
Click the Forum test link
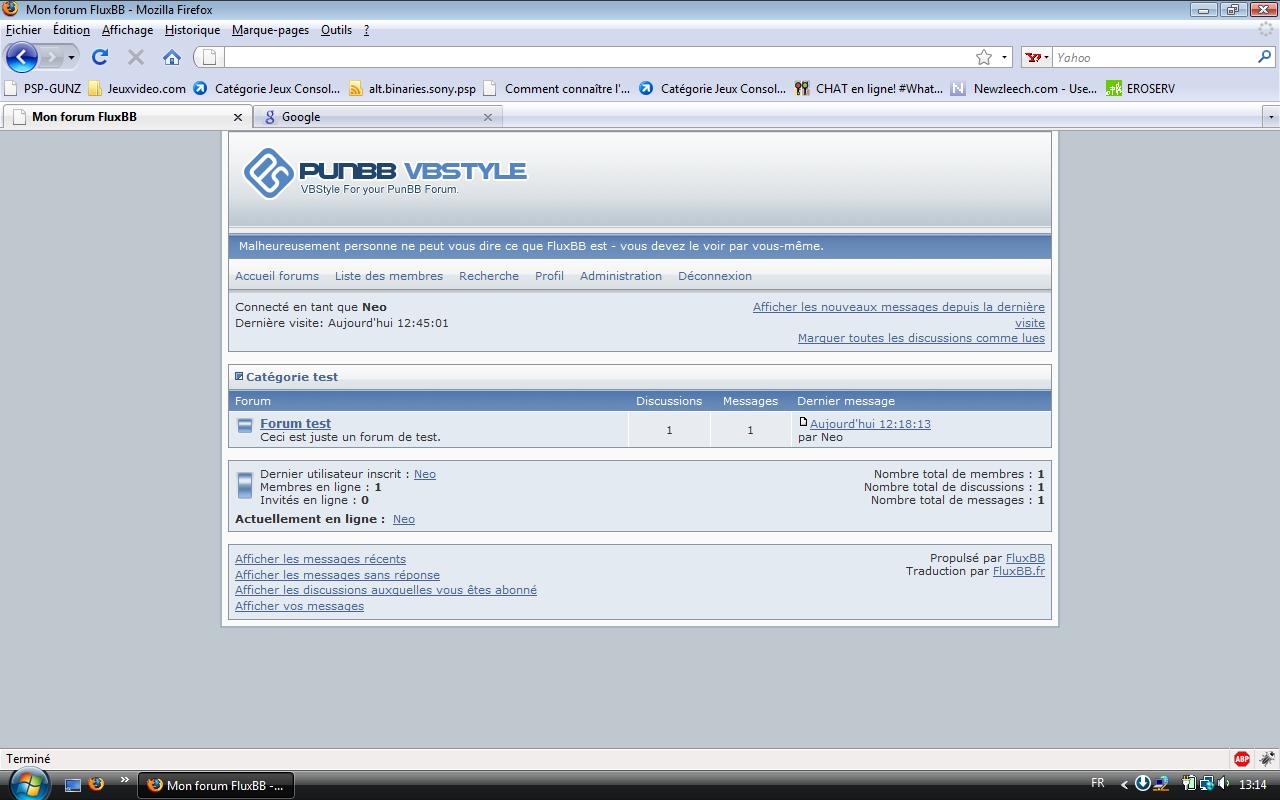(295, 424)
